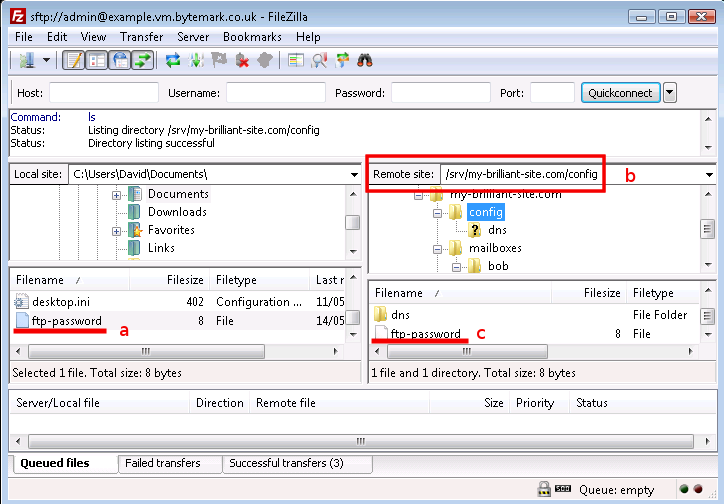Viewport: 724px width, 504px height.
Task: Open the Site Manager icon
Action: click(27, 60)
